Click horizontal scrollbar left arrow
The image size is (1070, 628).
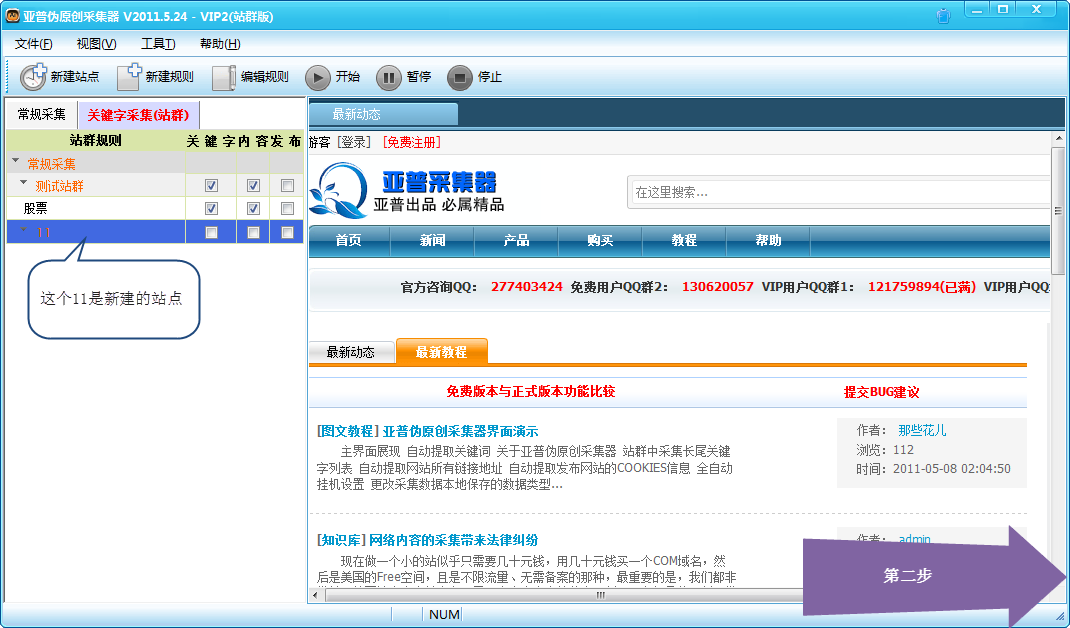[x=315, y=595]
